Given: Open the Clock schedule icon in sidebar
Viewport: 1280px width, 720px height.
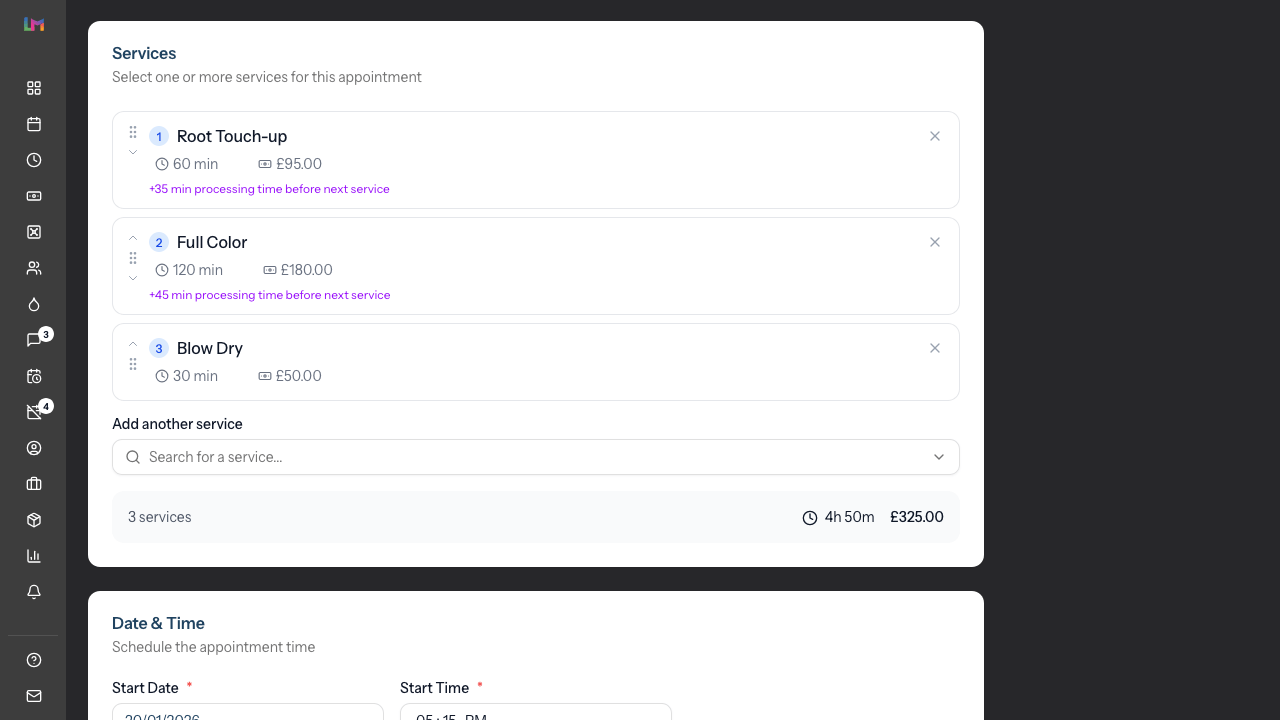Looking at the screenshot, I should [x=33, y=160].
